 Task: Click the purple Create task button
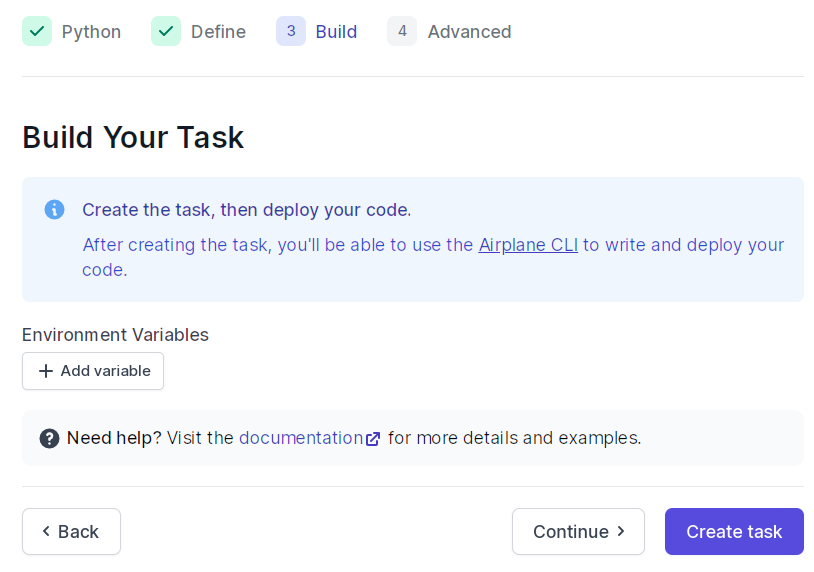point(734,532)
